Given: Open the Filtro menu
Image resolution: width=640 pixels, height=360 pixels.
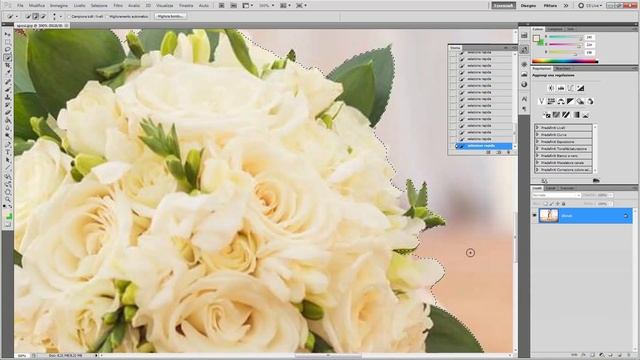Looking at the screenshot, I should (x=118, y=6).
